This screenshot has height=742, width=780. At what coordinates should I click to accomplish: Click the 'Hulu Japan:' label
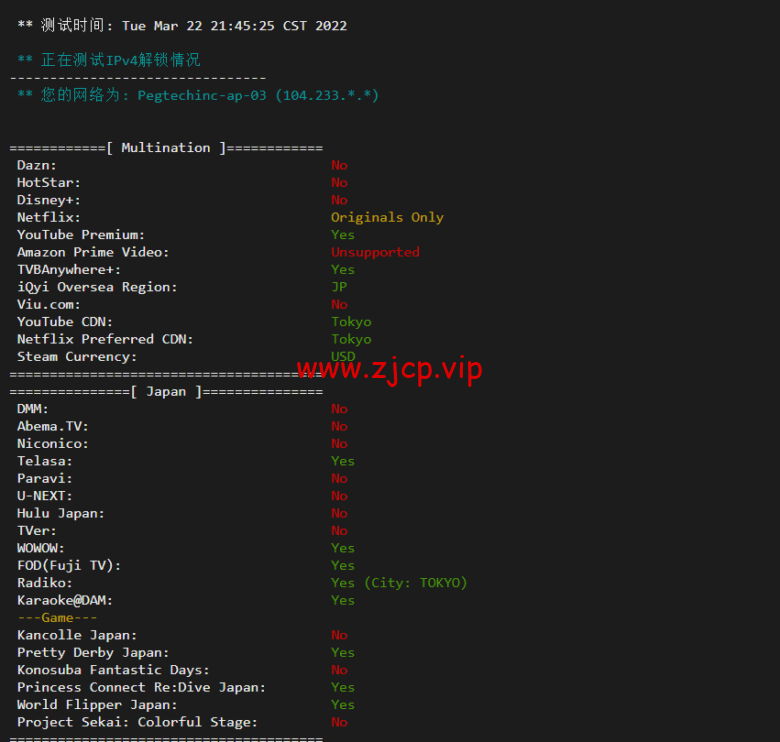click(61, 513)
